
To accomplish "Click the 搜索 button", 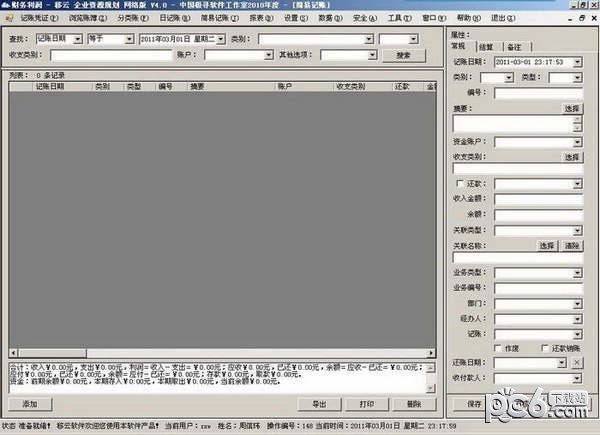I will [x=402, y=55].
